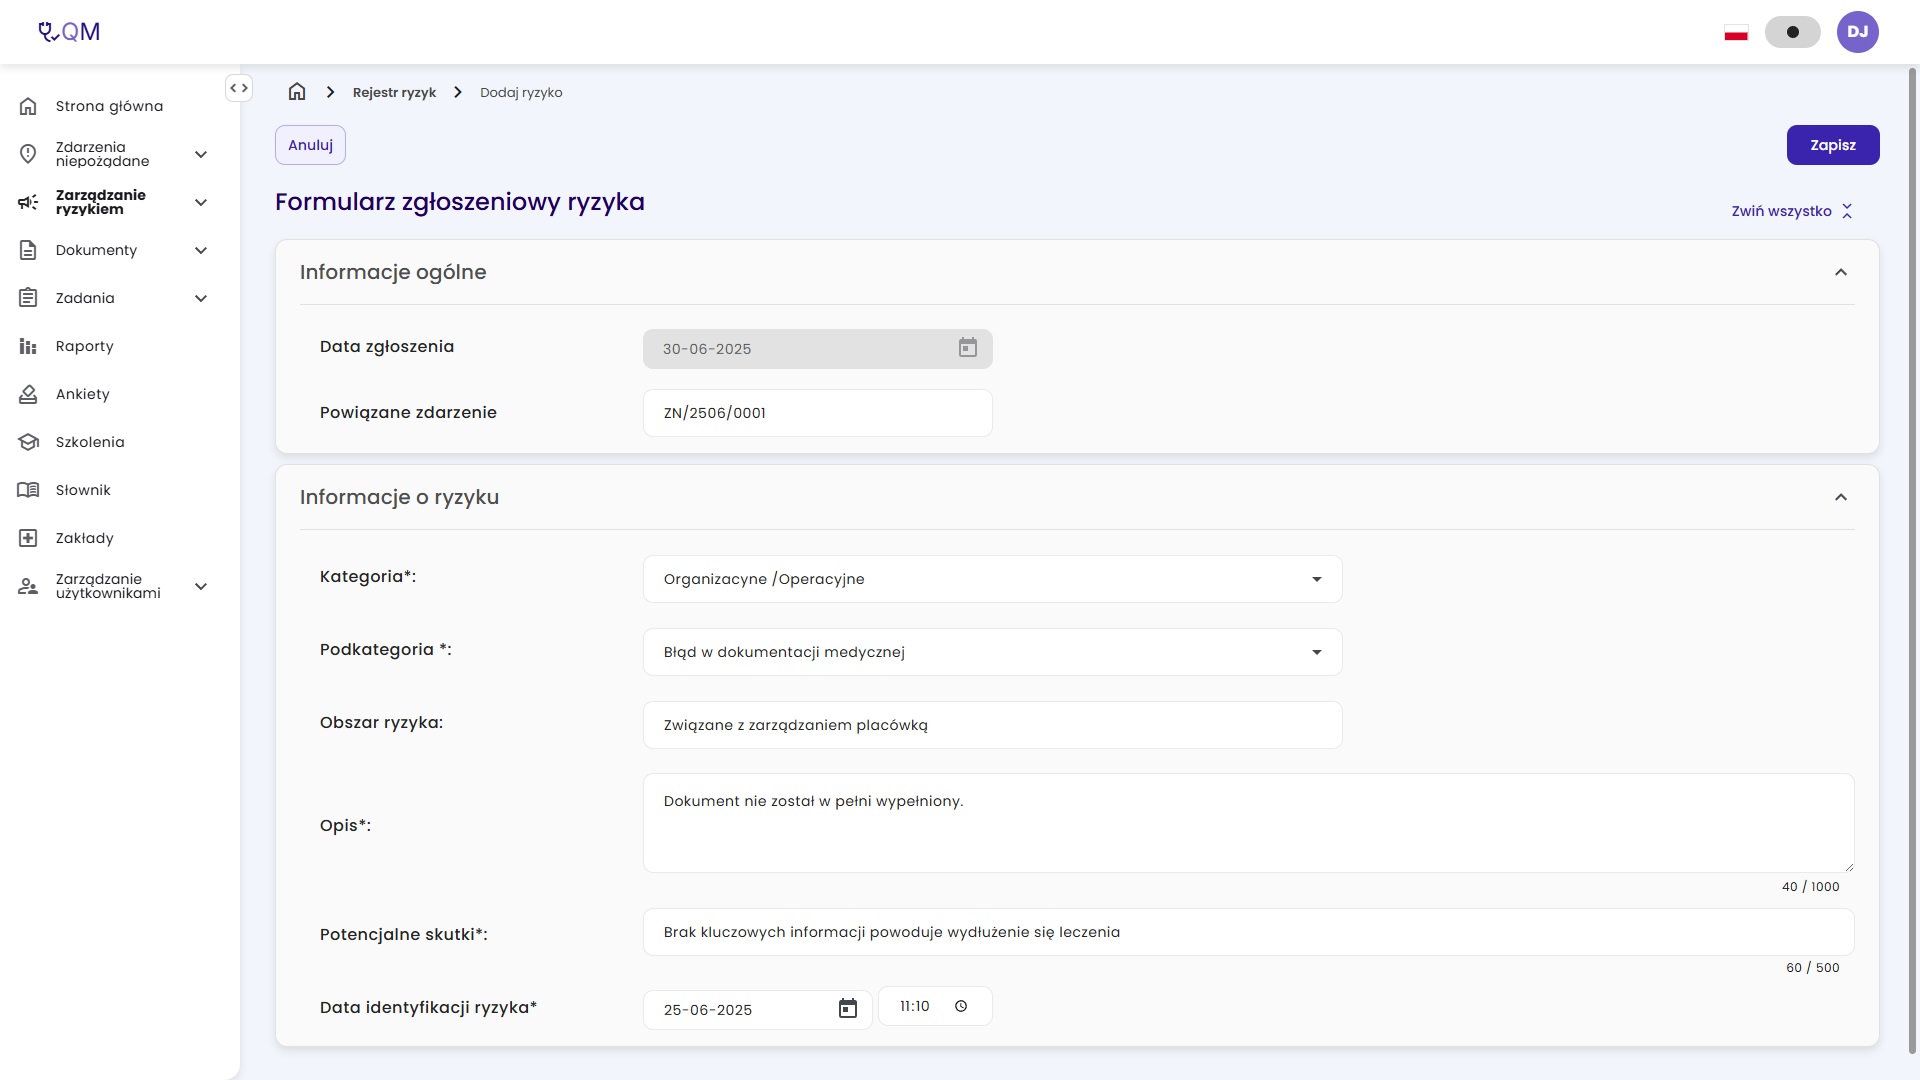The width and height of the screenshot is (1920, 1080).
Task: Collapse the sidebar with the arrows icon
Action: tap(239, 88)
